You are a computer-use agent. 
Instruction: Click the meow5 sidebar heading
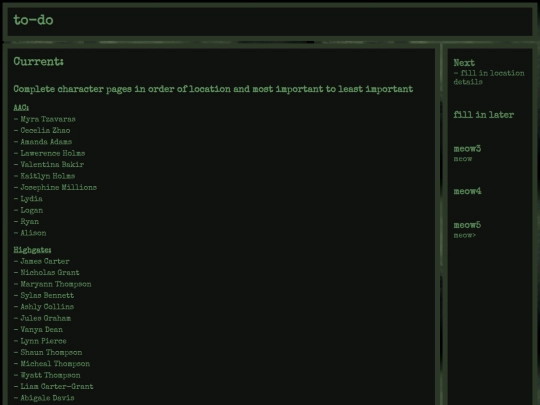[467, 225]
